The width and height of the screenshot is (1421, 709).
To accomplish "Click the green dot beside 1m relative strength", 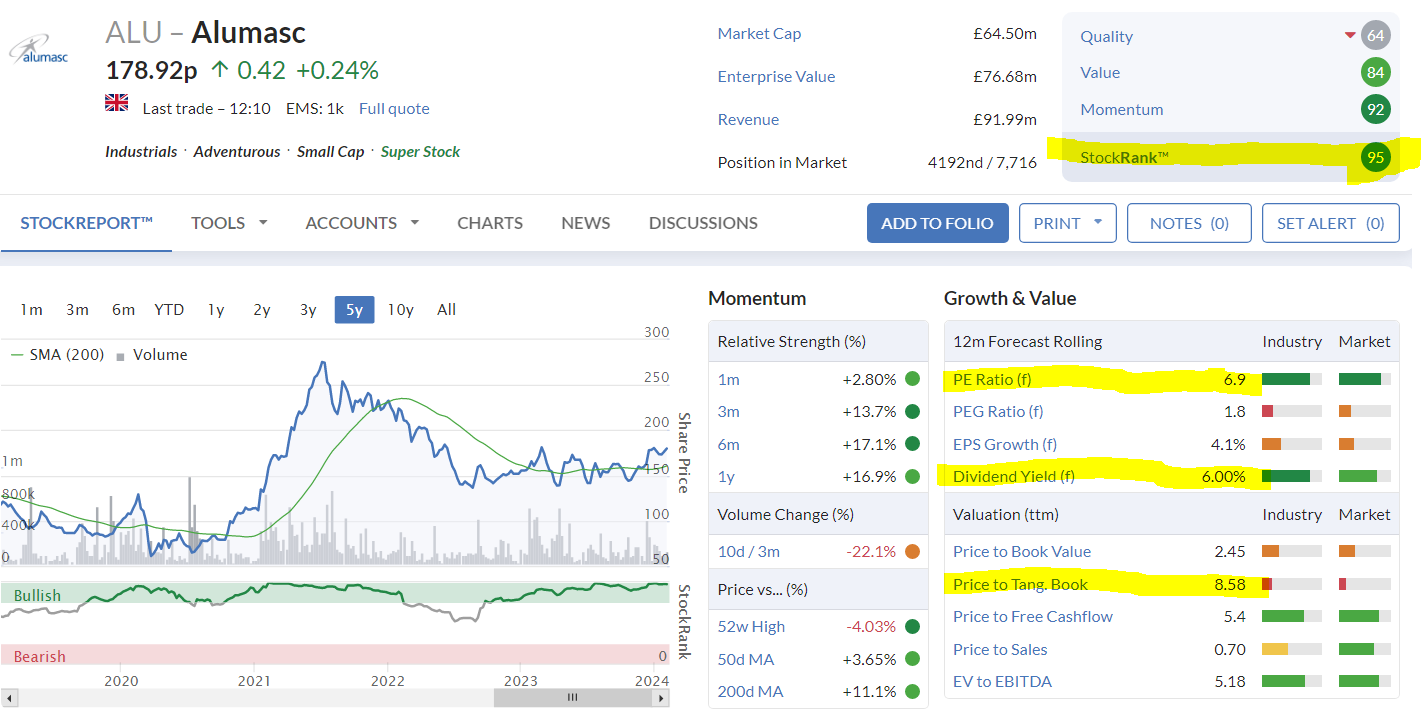I will [x=912, y=379].
